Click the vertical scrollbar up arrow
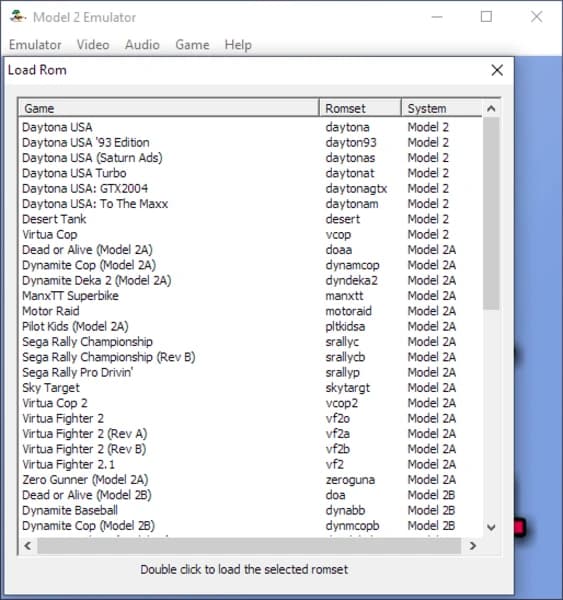 click(491, 108)
